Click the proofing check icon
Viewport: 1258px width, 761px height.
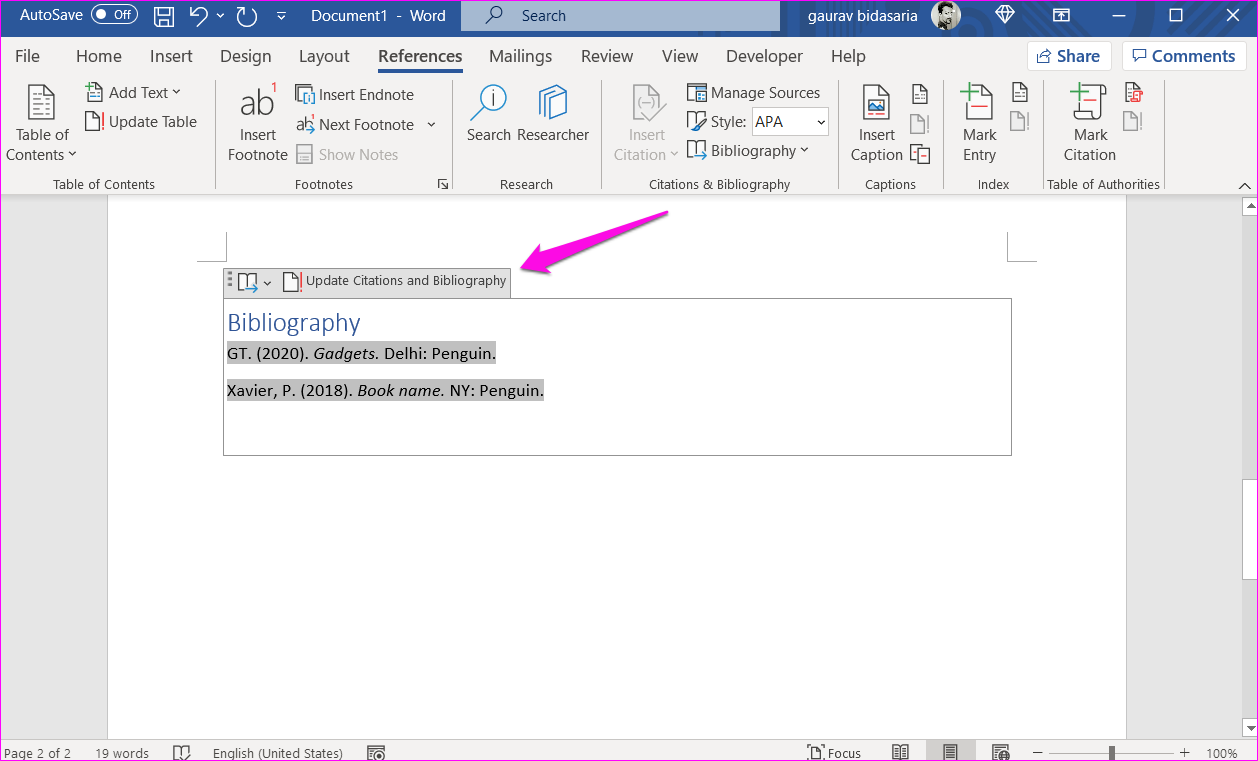[182, 752]
